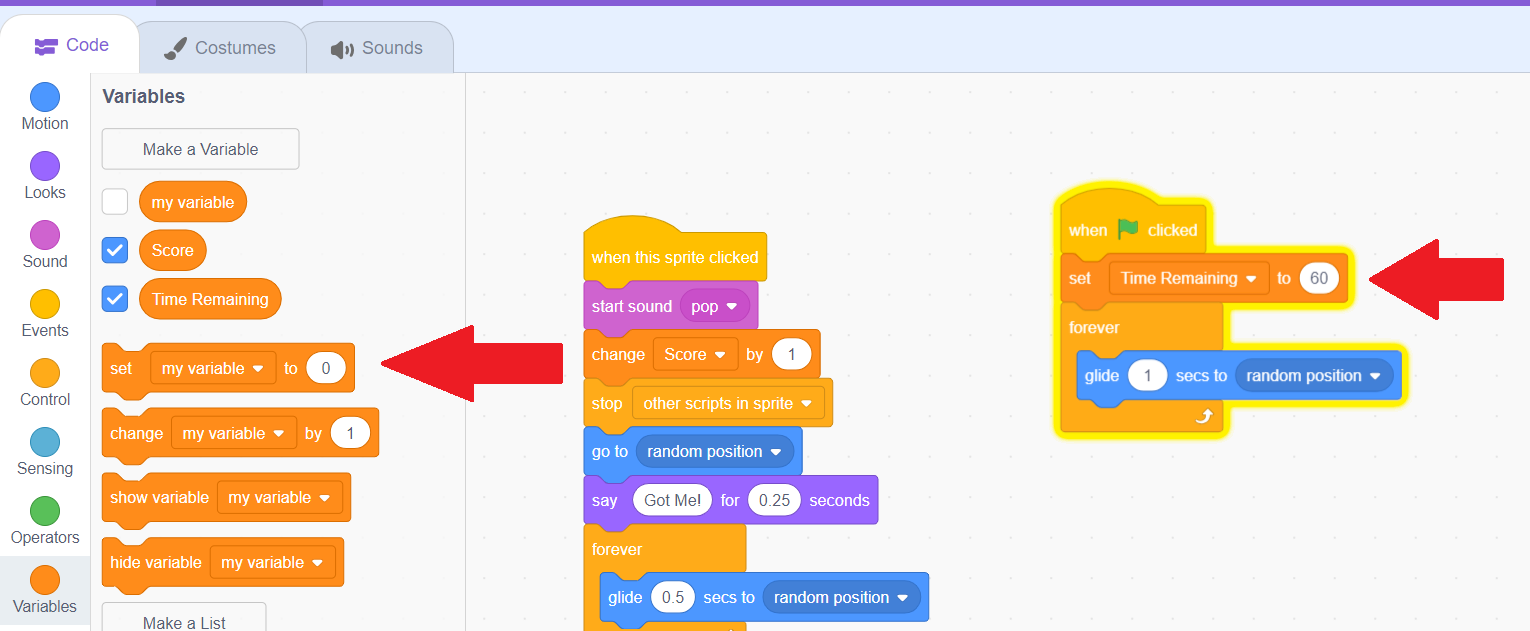Viewport: 1530px width, 631px height.
Task: Select the my variable reporter block
Action: [193, 202]
